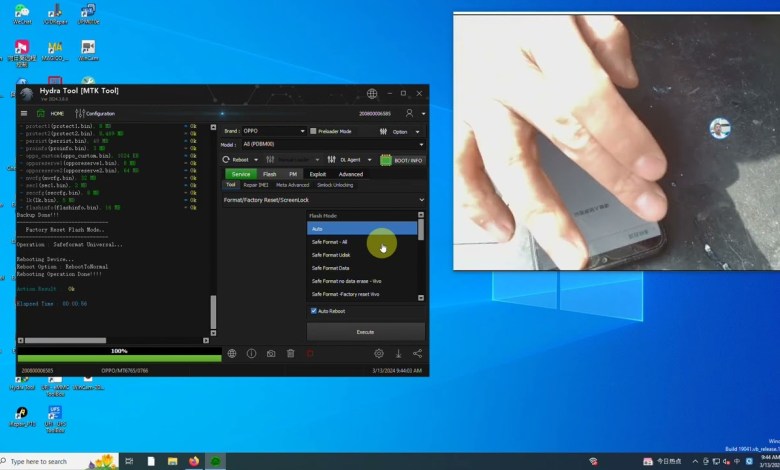Viewport: 780px width, 470px height.
Task: Toggle the Auto Reboot checkbox
Action: click(x=313, y=311)
